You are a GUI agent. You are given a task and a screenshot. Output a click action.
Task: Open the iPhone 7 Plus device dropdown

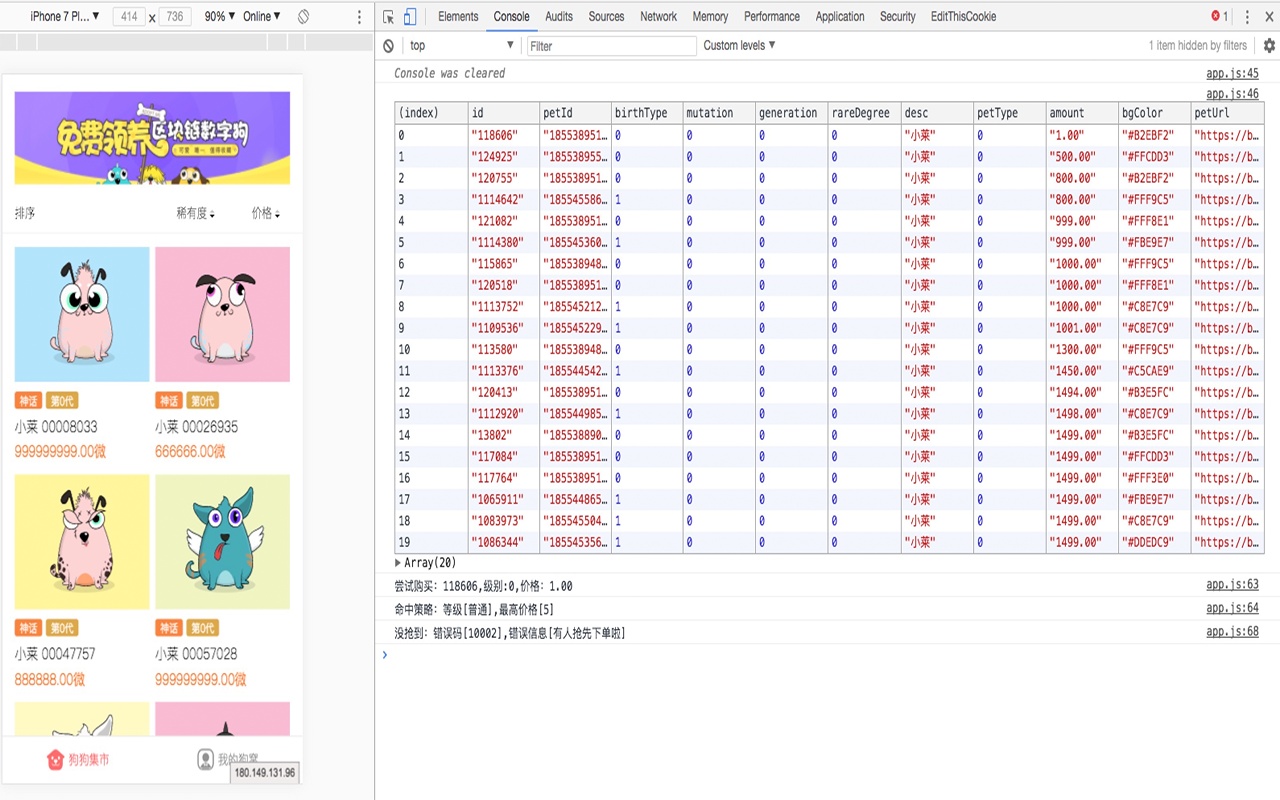pyautogui.click(x=65, y=17)
